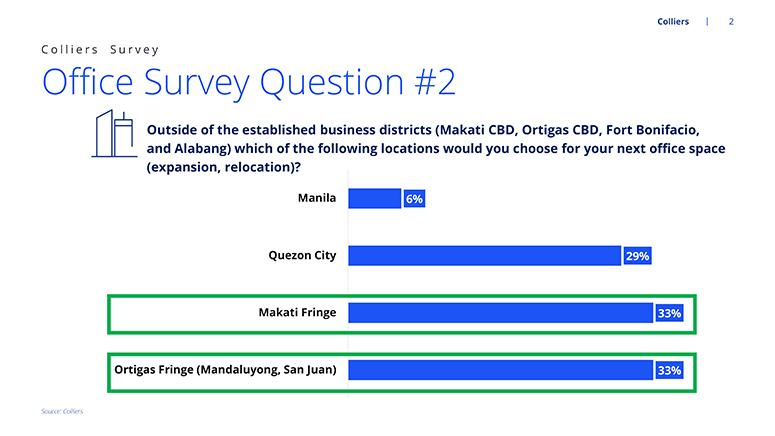The image size is (775, 436).
Task: Click the Quezon City category label
Action: click(x=302, y=256)
